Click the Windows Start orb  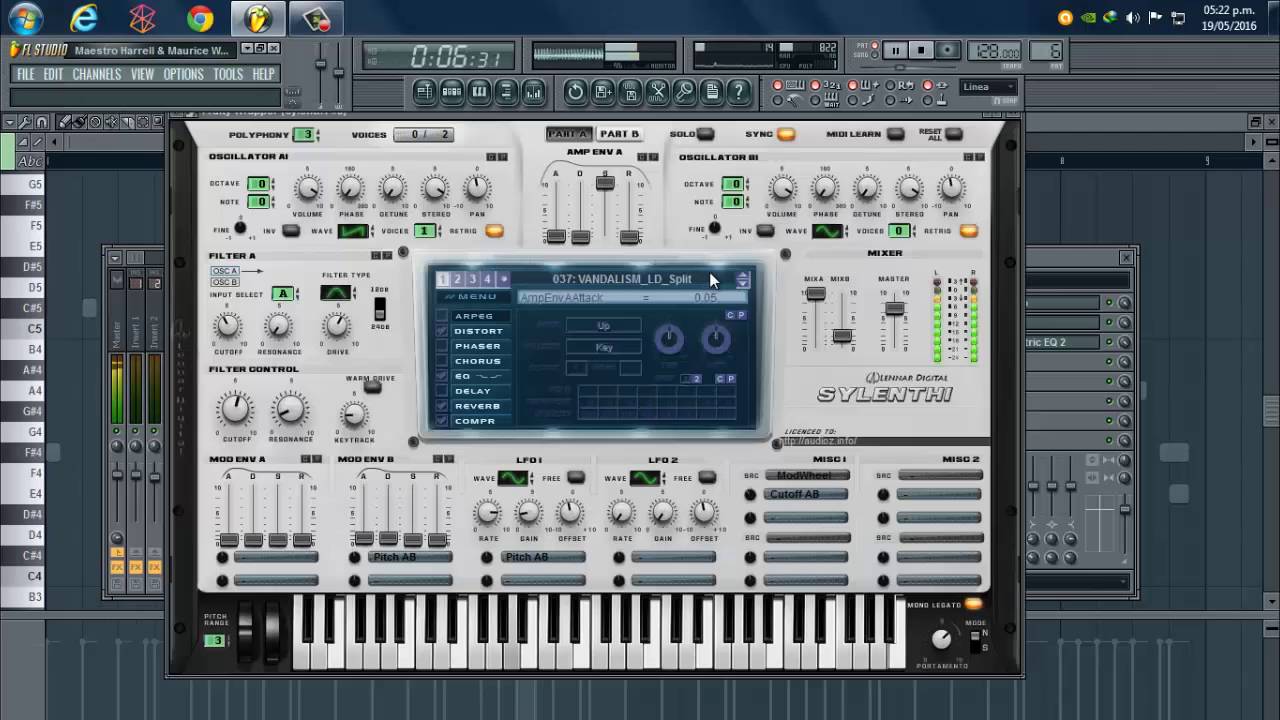point(25,17)
